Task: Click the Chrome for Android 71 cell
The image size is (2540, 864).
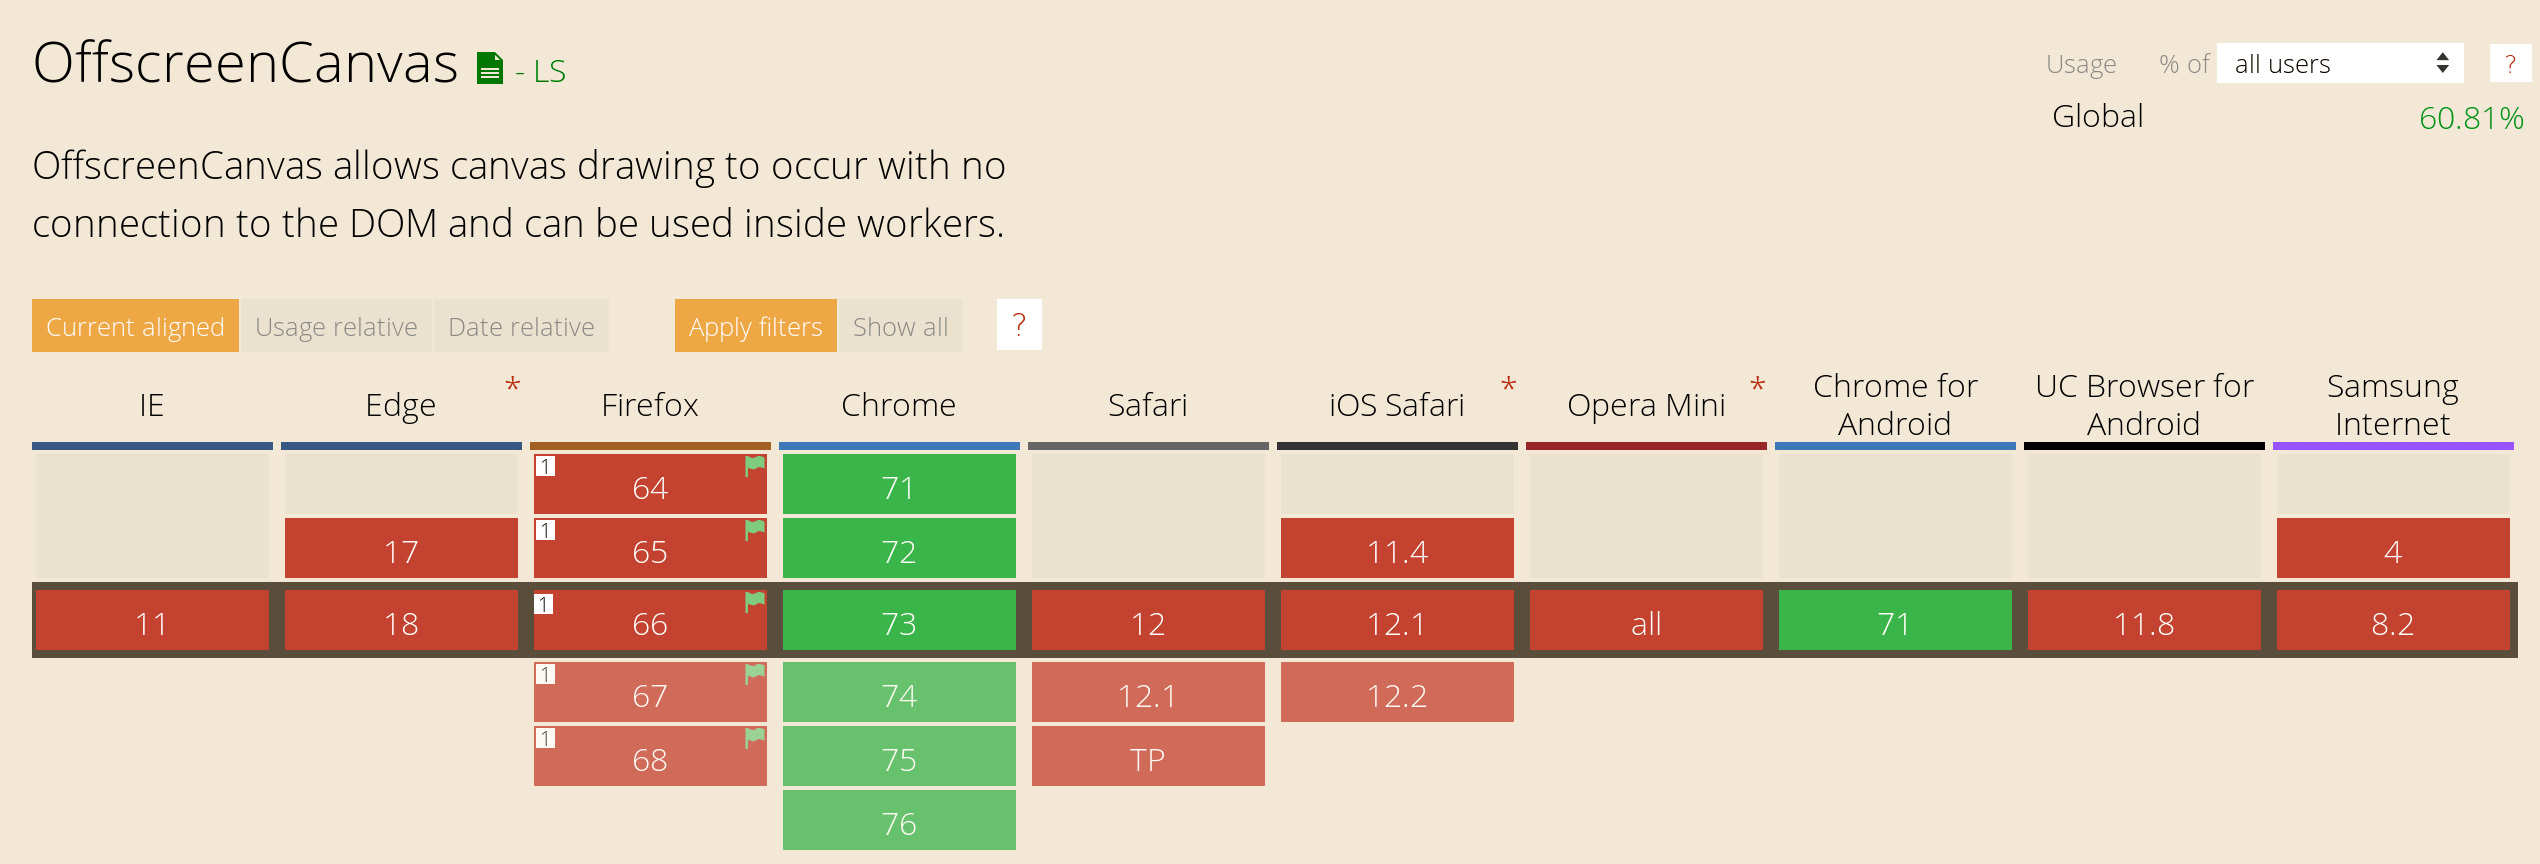Action: (x=1895, y=620)
